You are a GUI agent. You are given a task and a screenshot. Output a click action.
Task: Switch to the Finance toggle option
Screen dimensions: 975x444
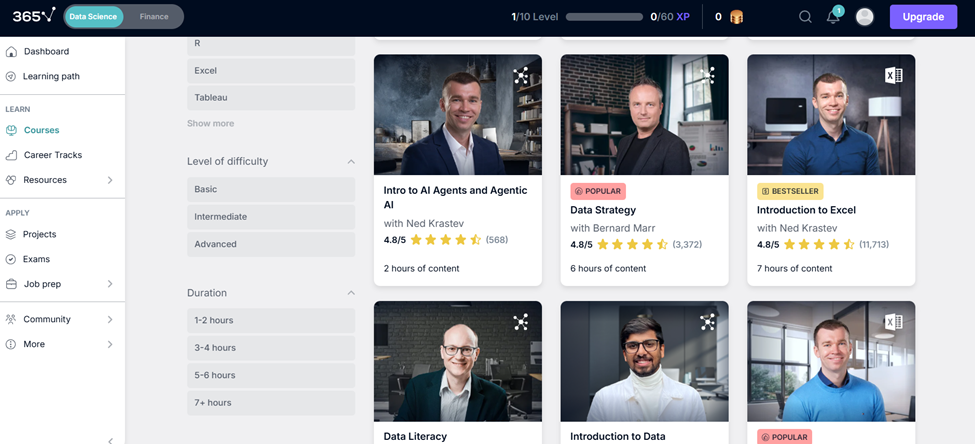coord(154,16)
